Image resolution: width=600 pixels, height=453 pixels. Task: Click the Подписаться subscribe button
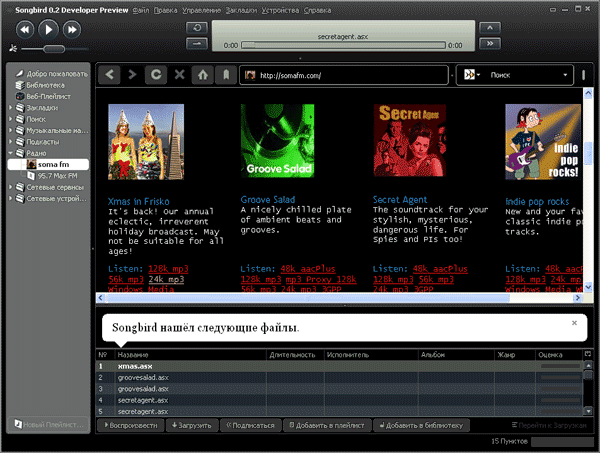(x=251, y=425)
